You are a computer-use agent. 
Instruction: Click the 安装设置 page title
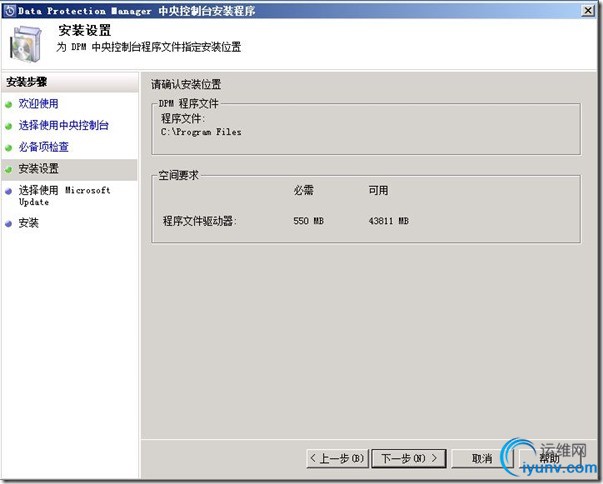[85, 30]
